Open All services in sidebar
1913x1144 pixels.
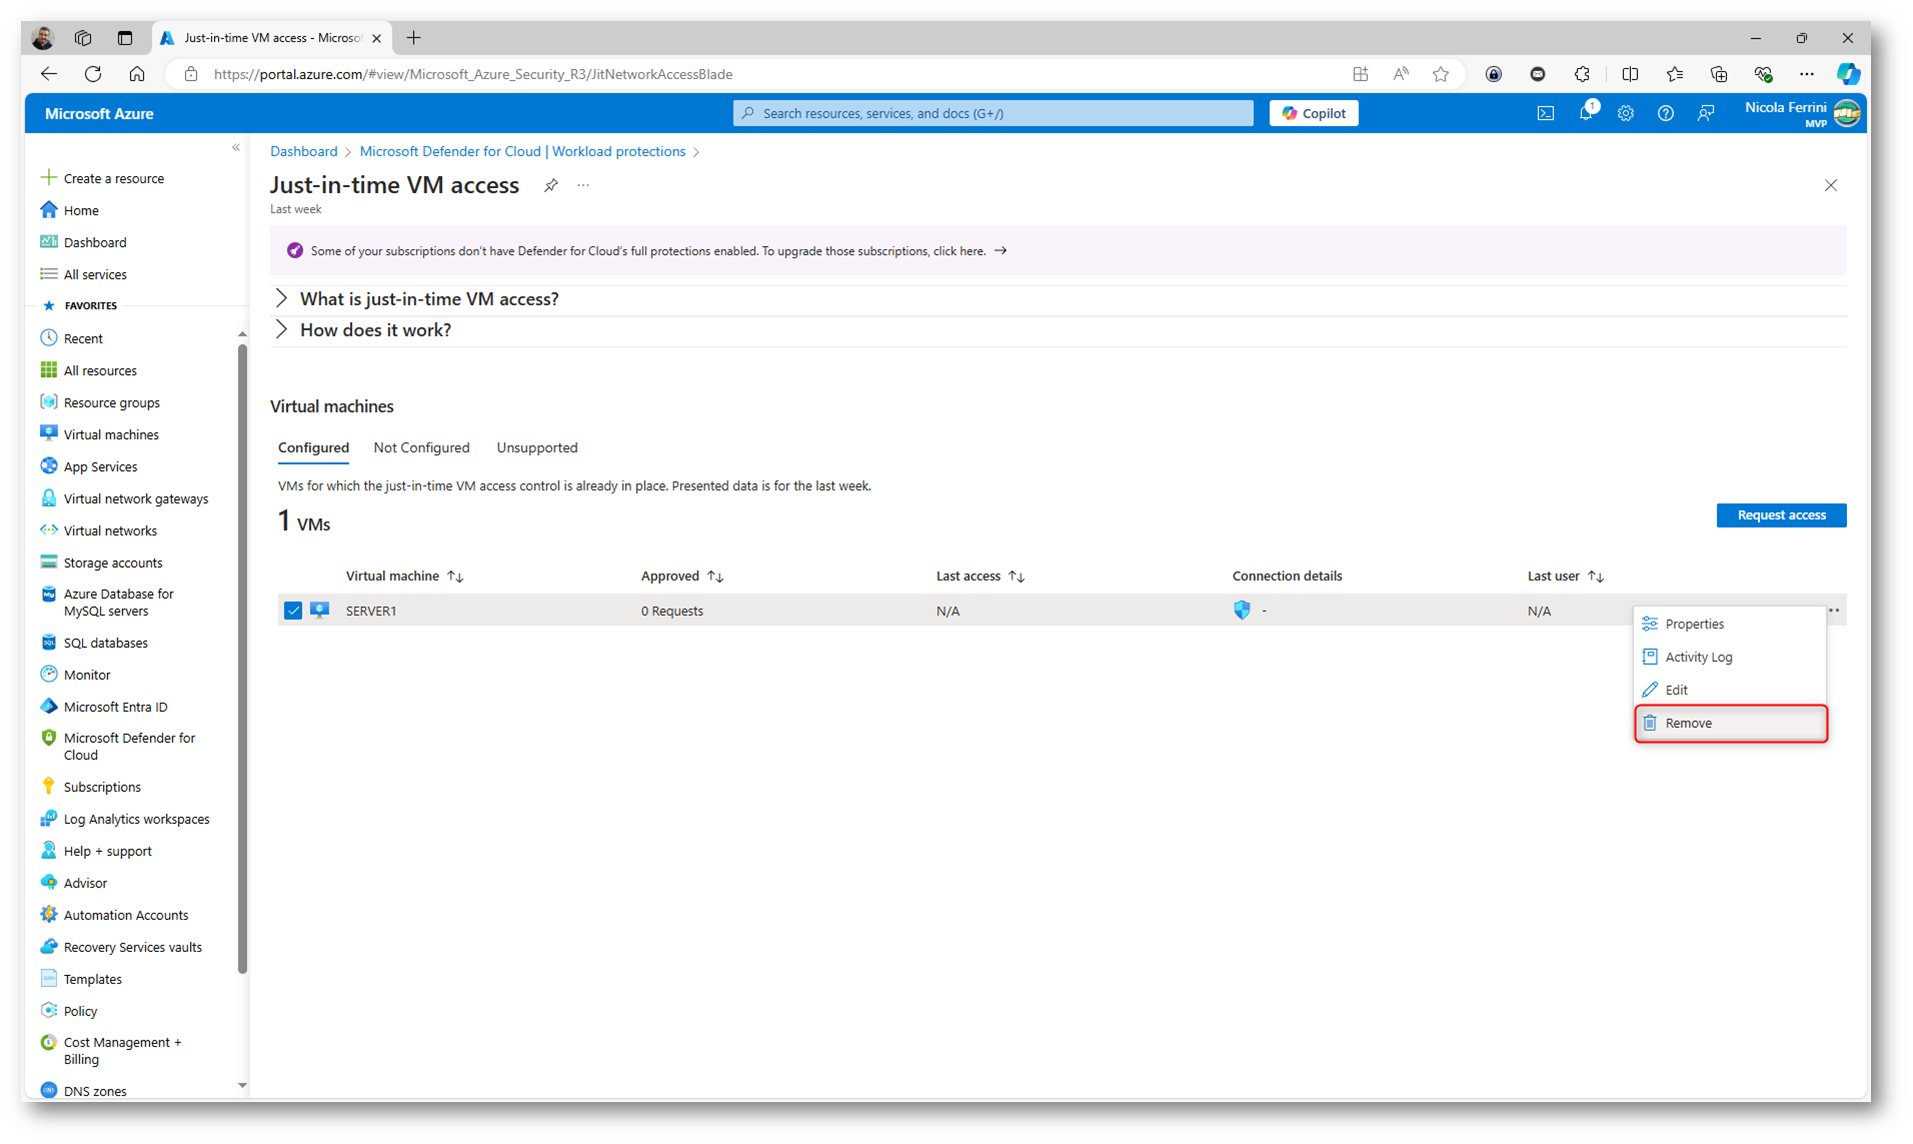pyautogui.click(x=84, y=274)
